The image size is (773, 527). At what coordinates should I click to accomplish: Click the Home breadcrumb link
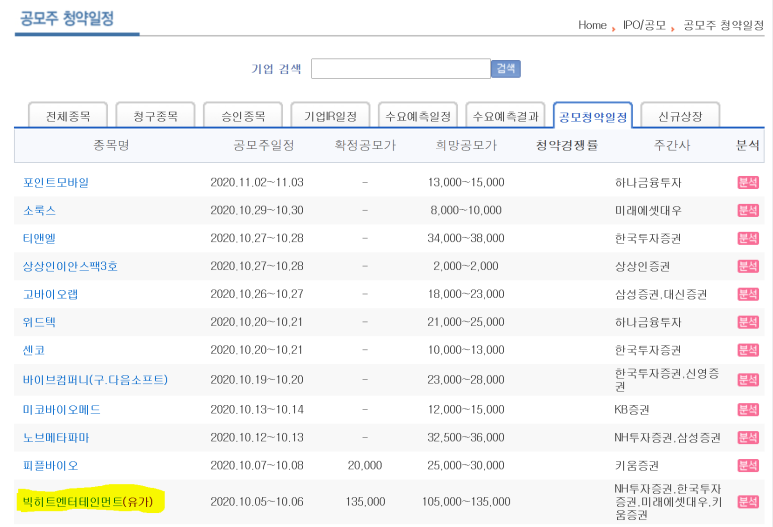[592, 25]
